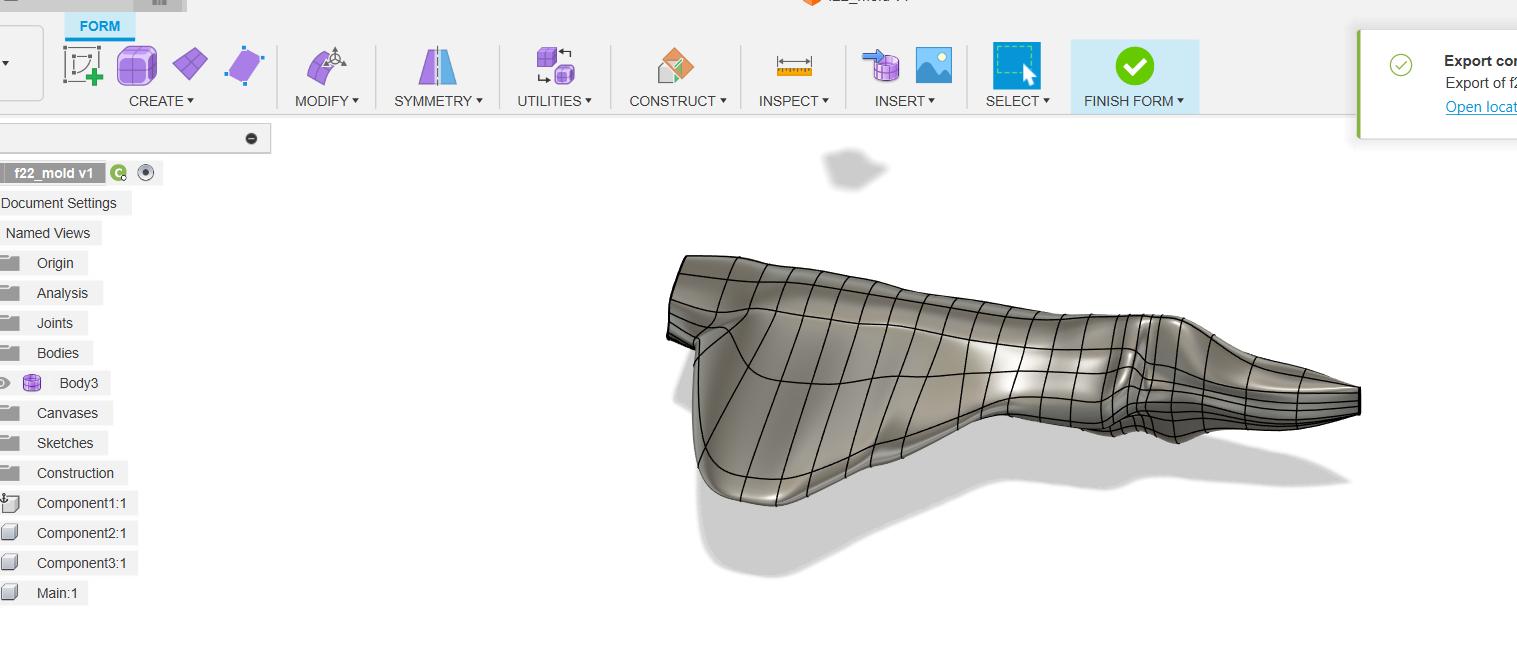Open the INSPECT dropdown menu

(x=794, y=101)
